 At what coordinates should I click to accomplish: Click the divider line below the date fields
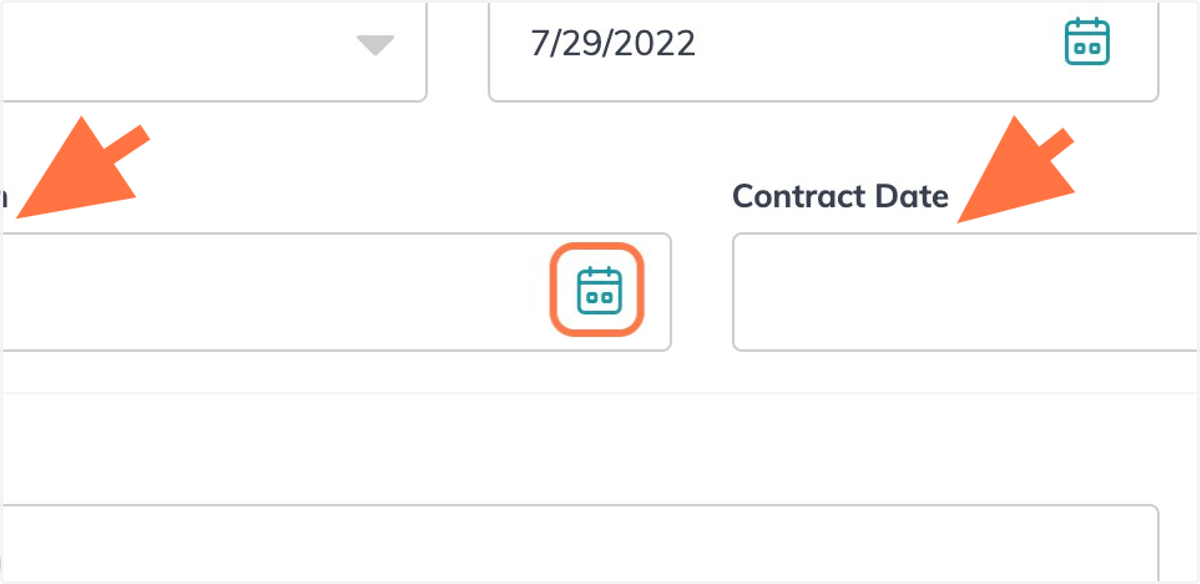(x=600, y=392)
